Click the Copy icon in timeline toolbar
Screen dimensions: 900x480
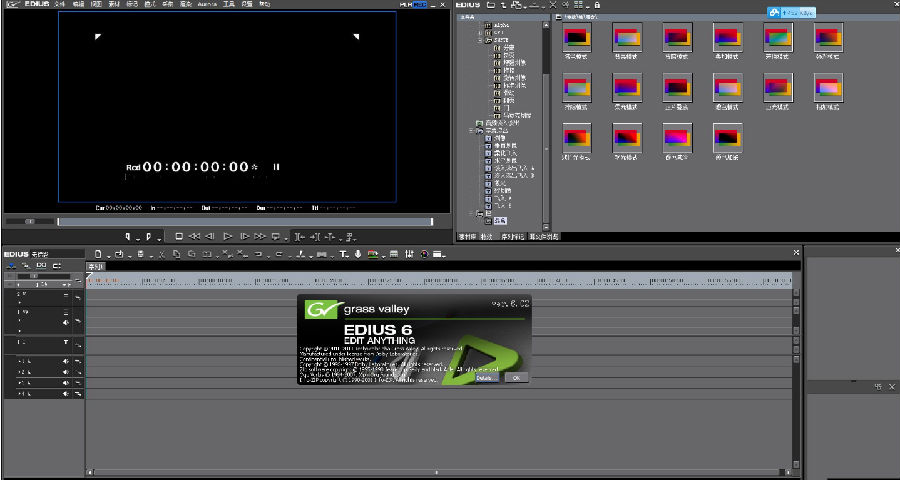click(177, 254)
